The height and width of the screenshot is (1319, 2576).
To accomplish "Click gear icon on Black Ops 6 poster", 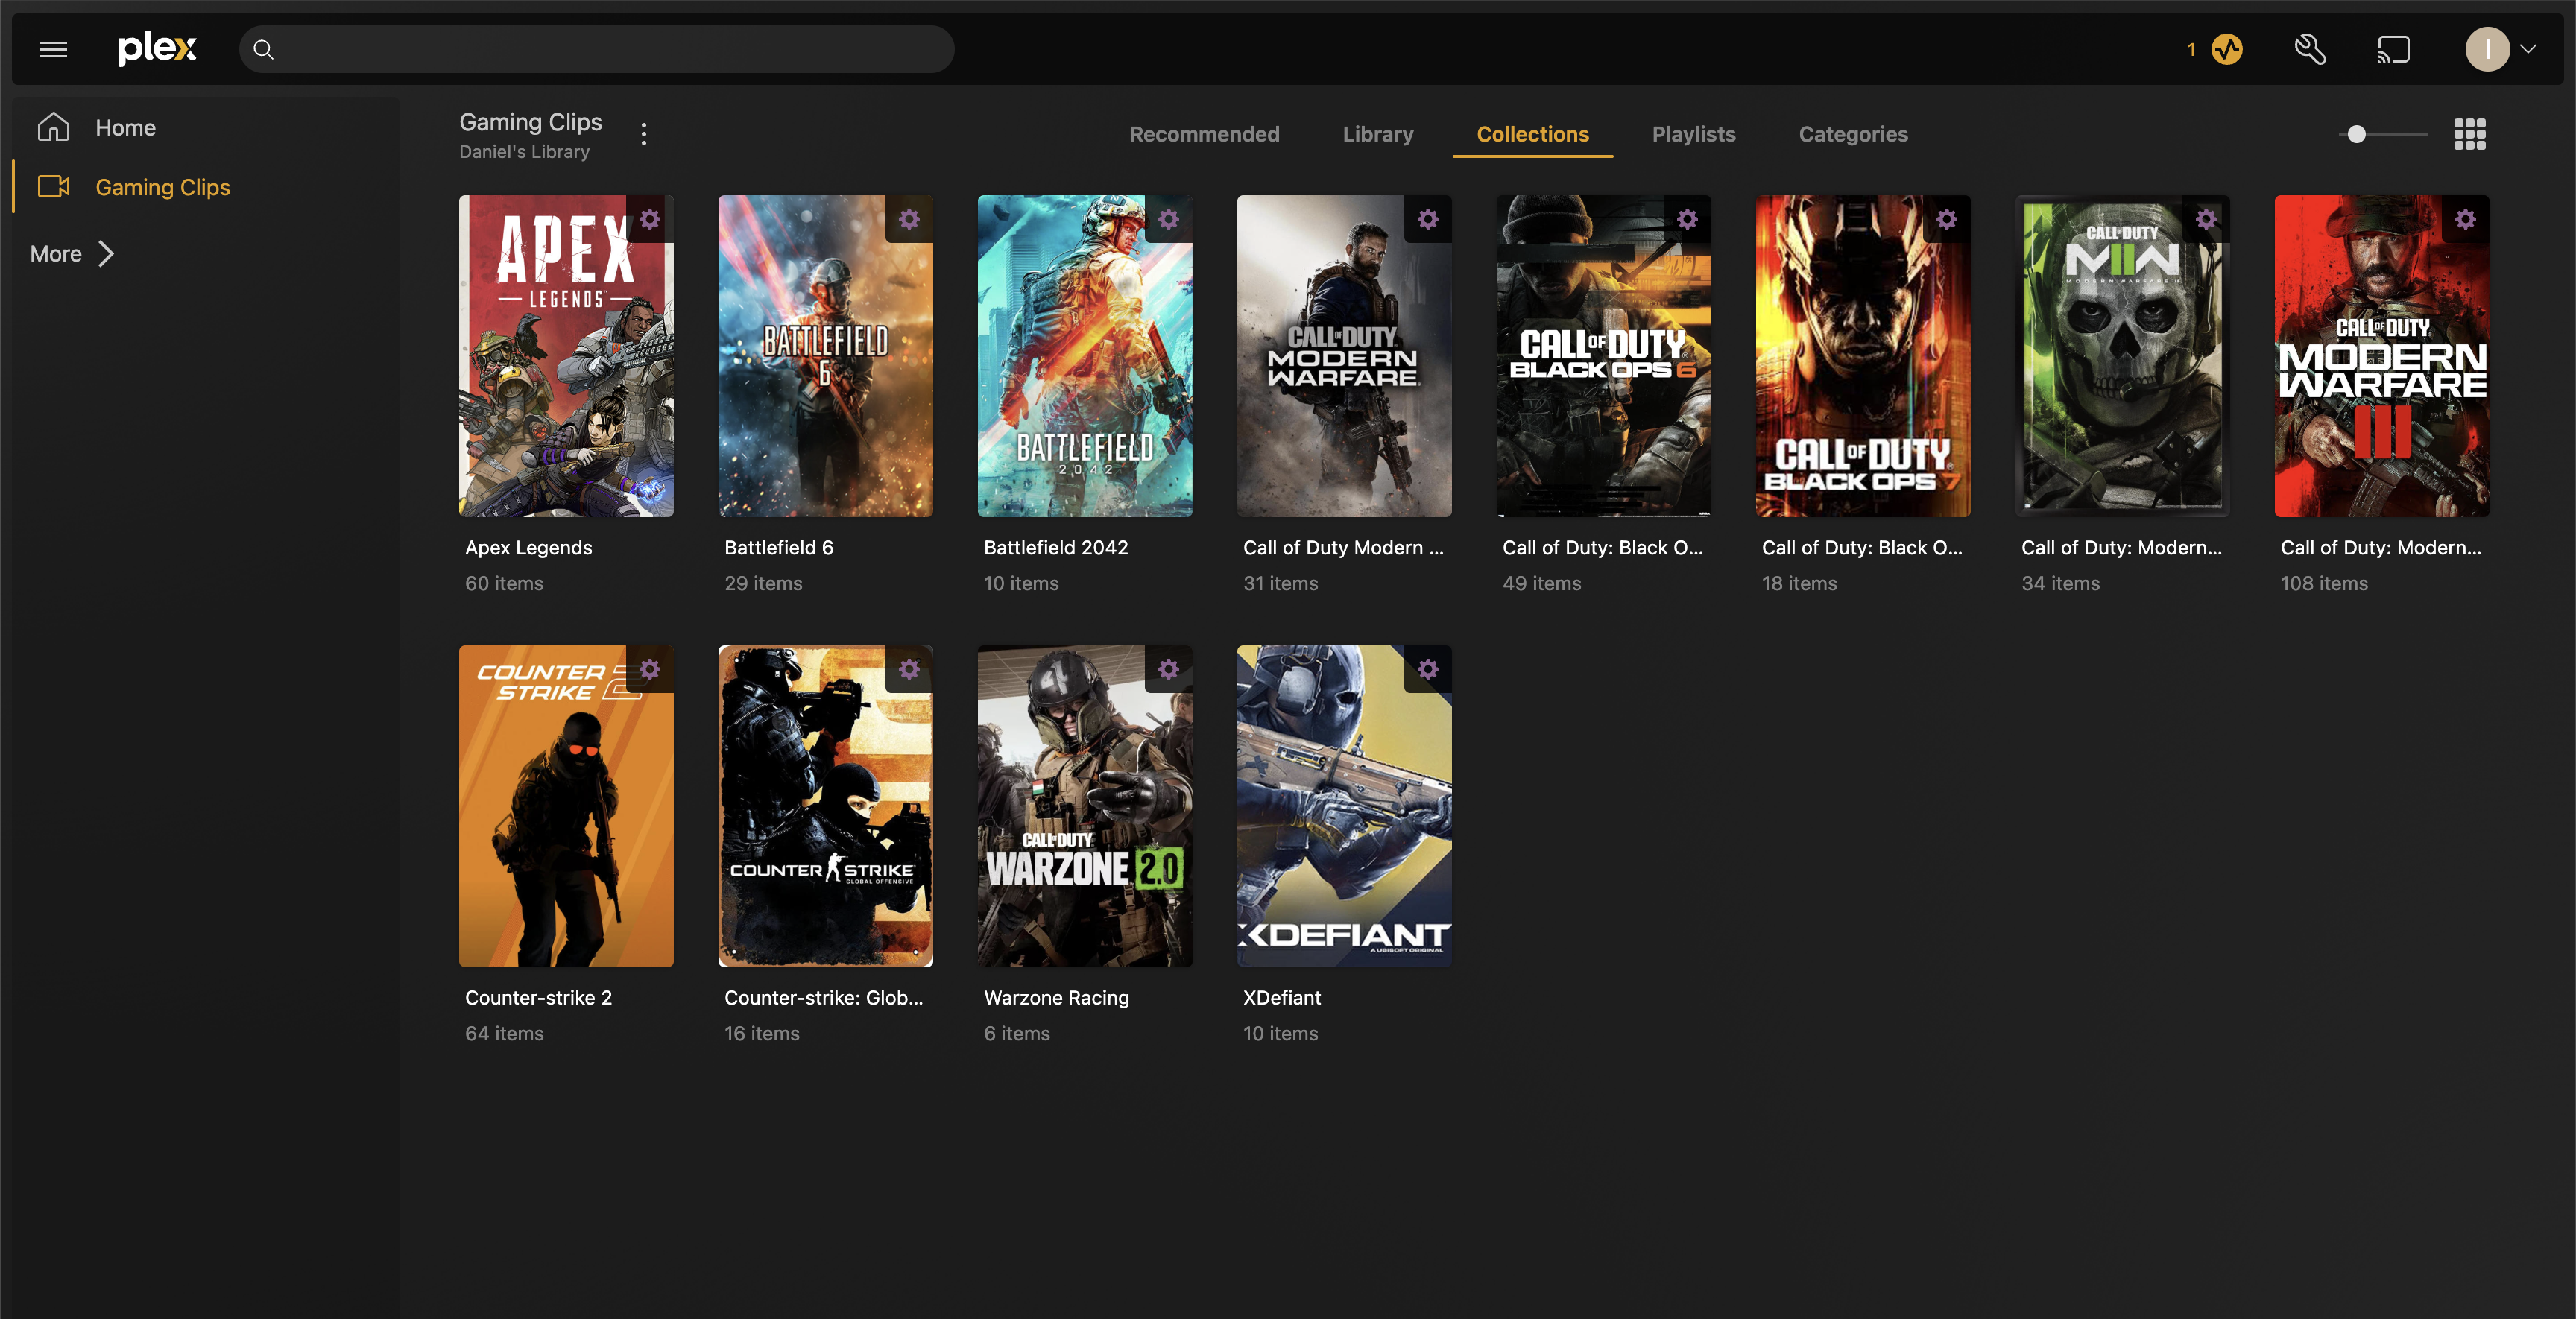I will (1687, 219).
